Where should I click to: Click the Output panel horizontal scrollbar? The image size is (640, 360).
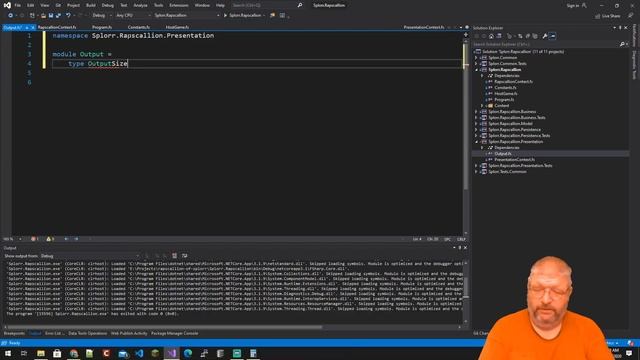coord(165,327)
